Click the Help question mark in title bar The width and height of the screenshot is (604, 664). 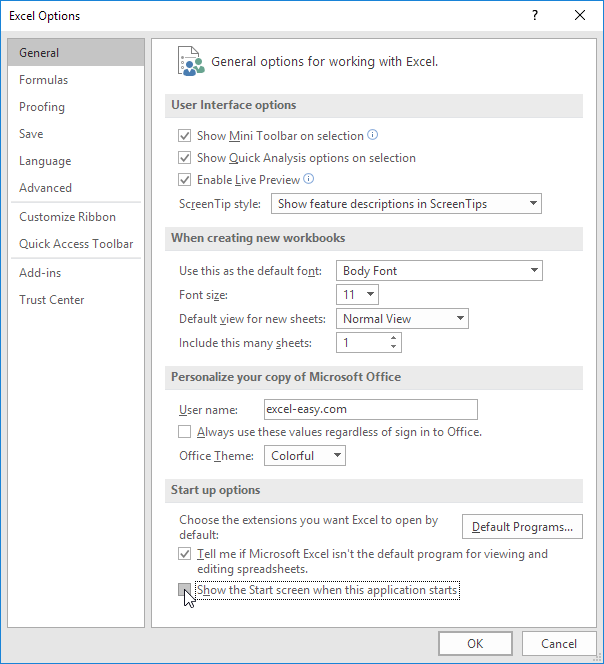(535, 16)
